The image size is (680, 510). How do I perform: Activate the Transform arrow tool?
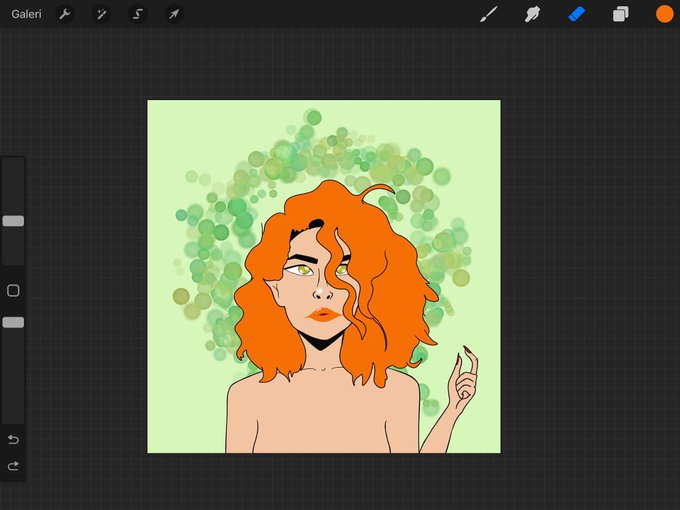point(174,14)
